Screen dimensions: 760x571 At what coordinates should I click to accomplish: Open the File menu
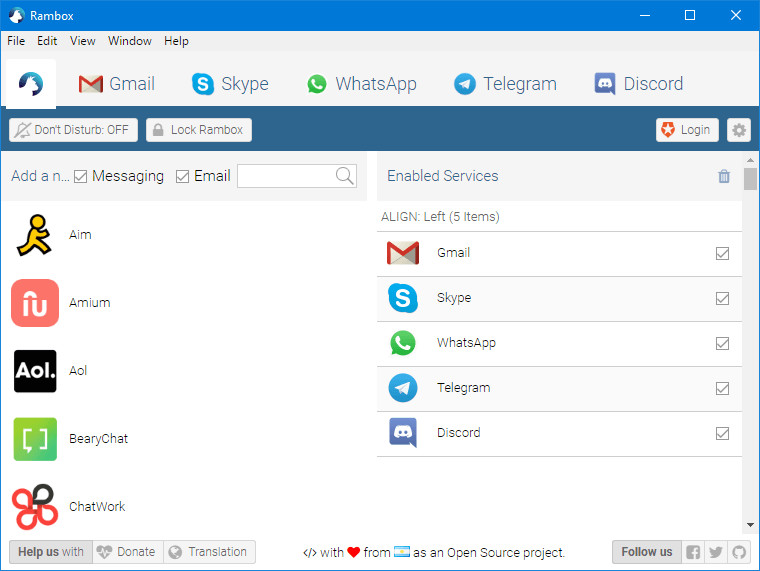[x=16, y=41]
